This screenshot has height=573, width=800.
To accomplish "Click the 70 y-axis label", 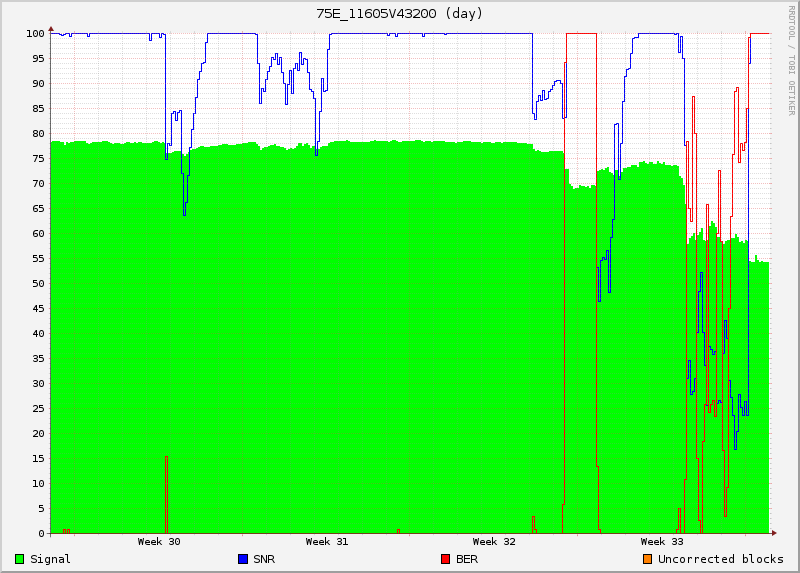I will (38, 184).
